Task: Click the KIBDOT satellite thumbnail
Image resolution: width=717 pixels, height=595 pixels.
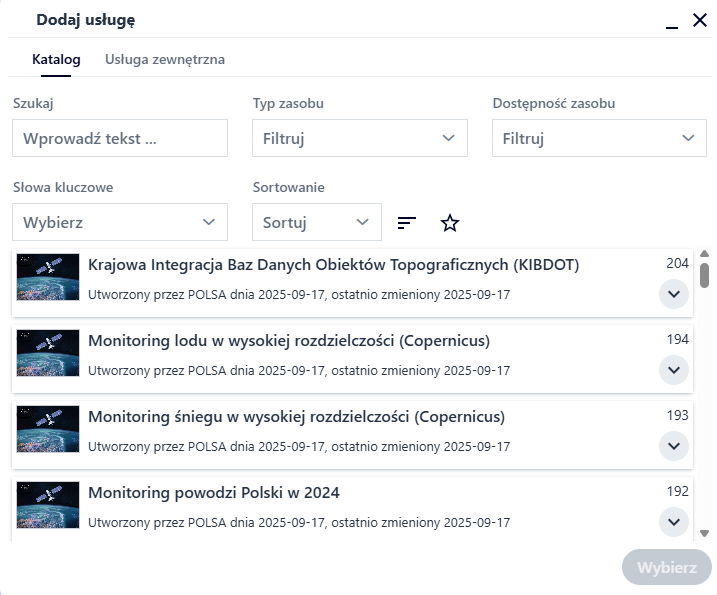Action: click(48, 277)
